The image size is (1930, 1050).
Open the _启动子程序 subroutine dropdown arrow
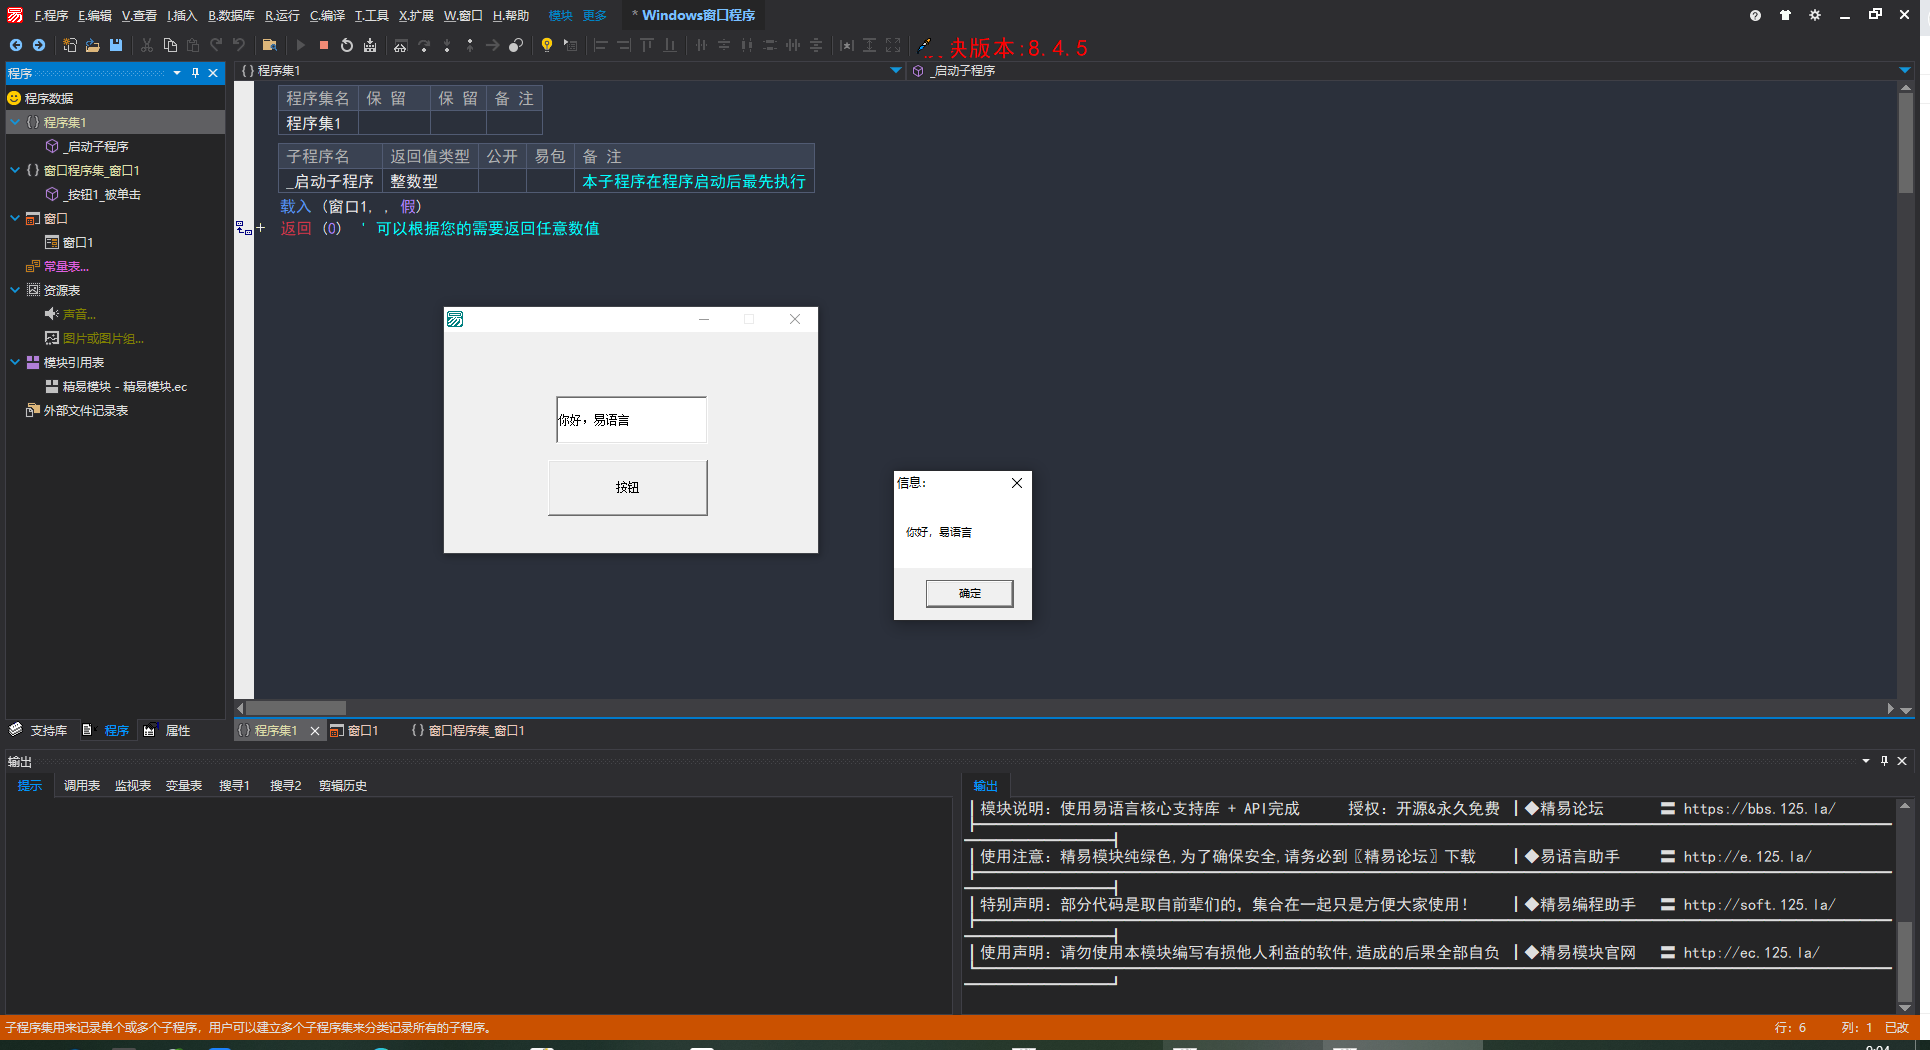tap(1904, 70)
